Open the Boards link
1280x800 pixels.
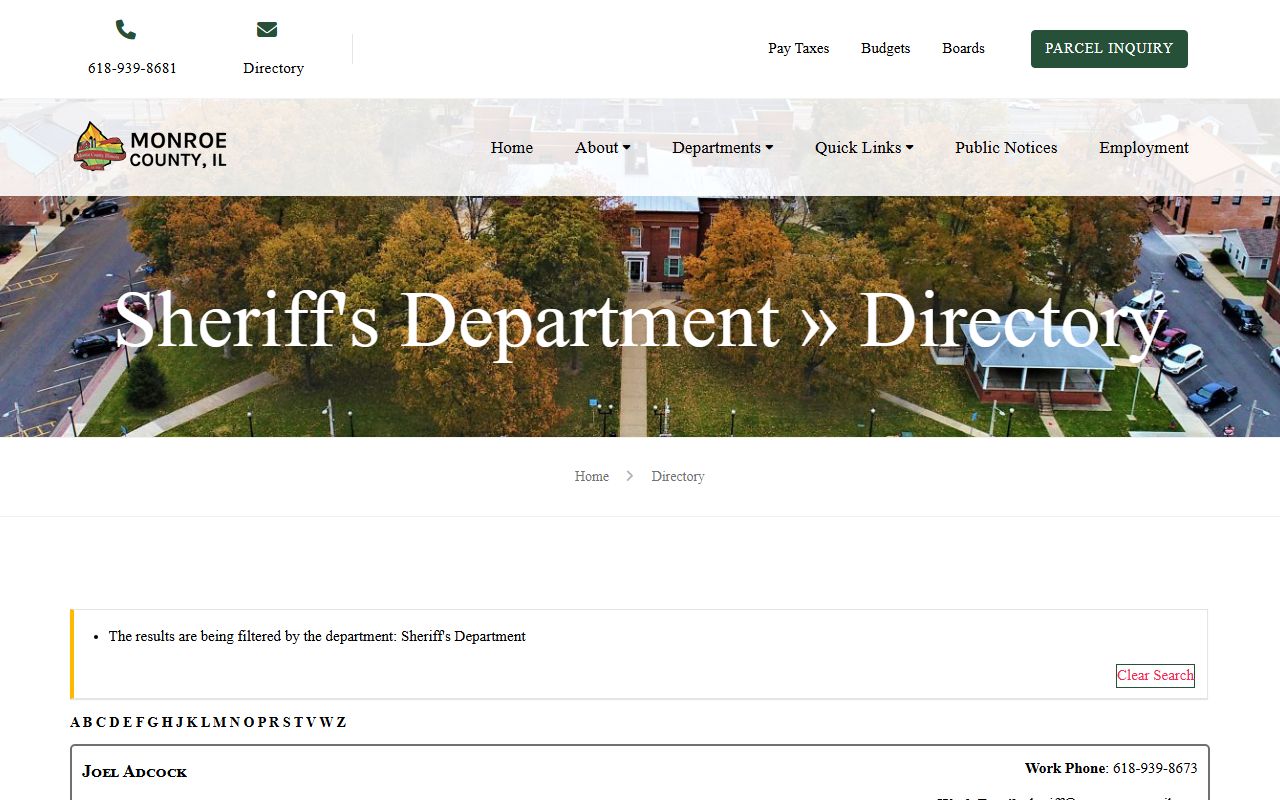tap(963, 48)
